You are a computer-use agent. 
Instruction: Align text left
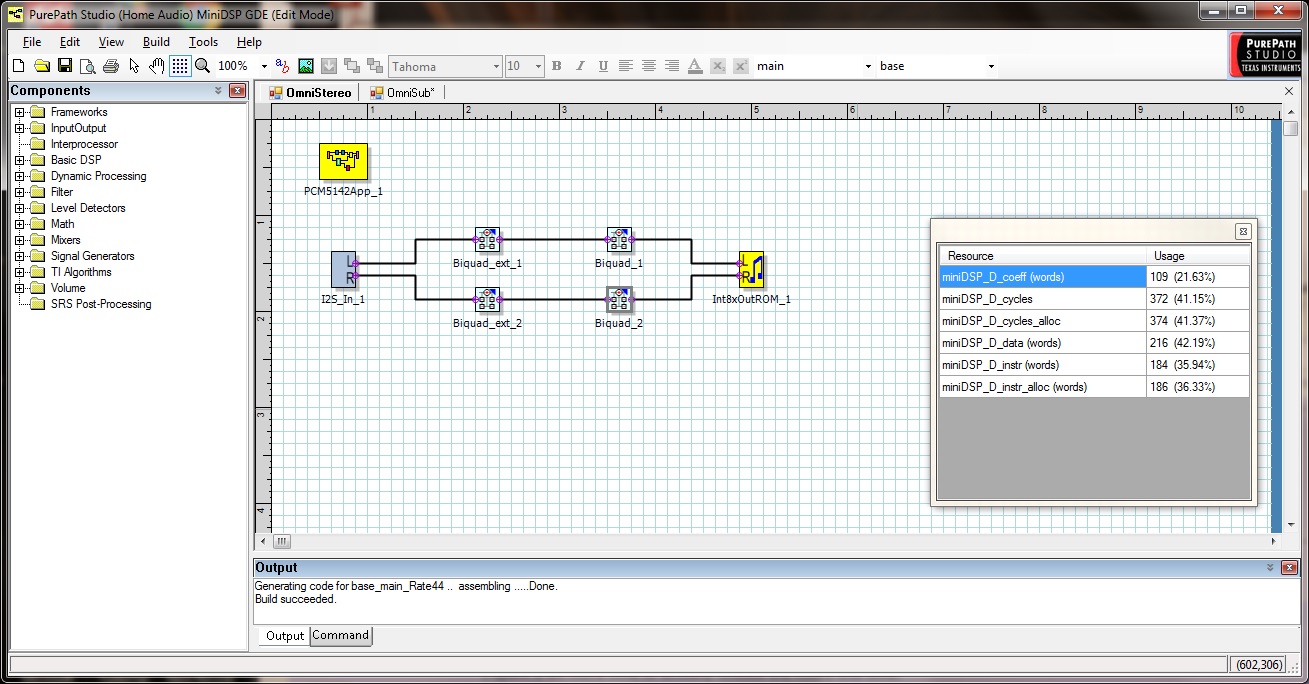click(626, 66)
